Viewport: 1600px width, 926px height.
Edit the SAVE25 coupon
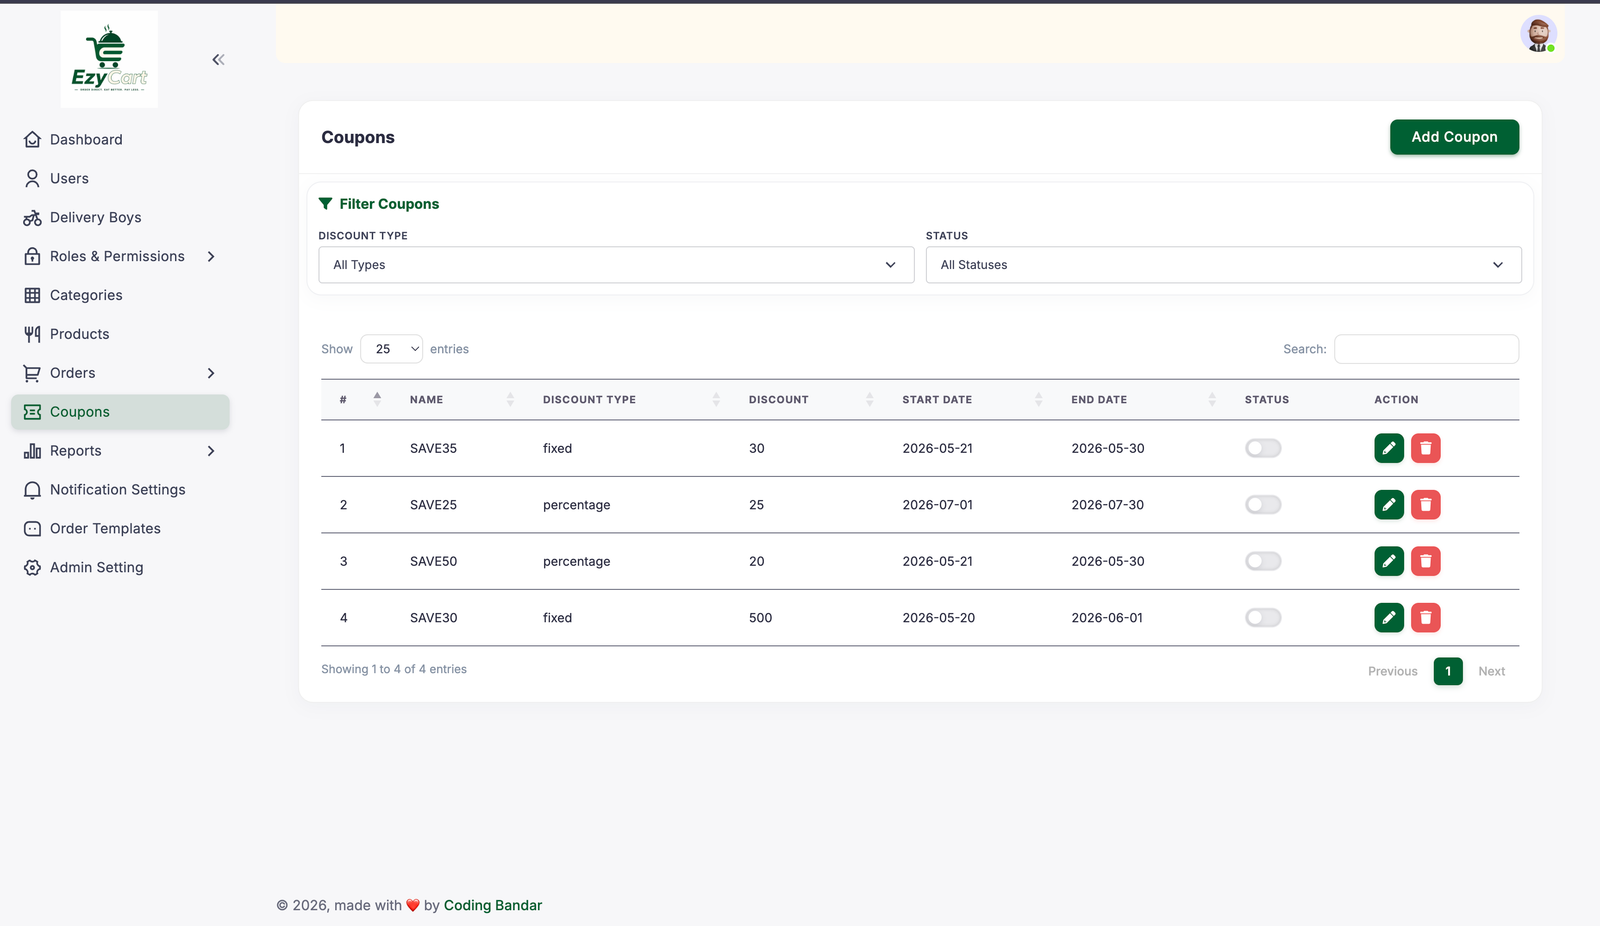(x=1389, y=505)
